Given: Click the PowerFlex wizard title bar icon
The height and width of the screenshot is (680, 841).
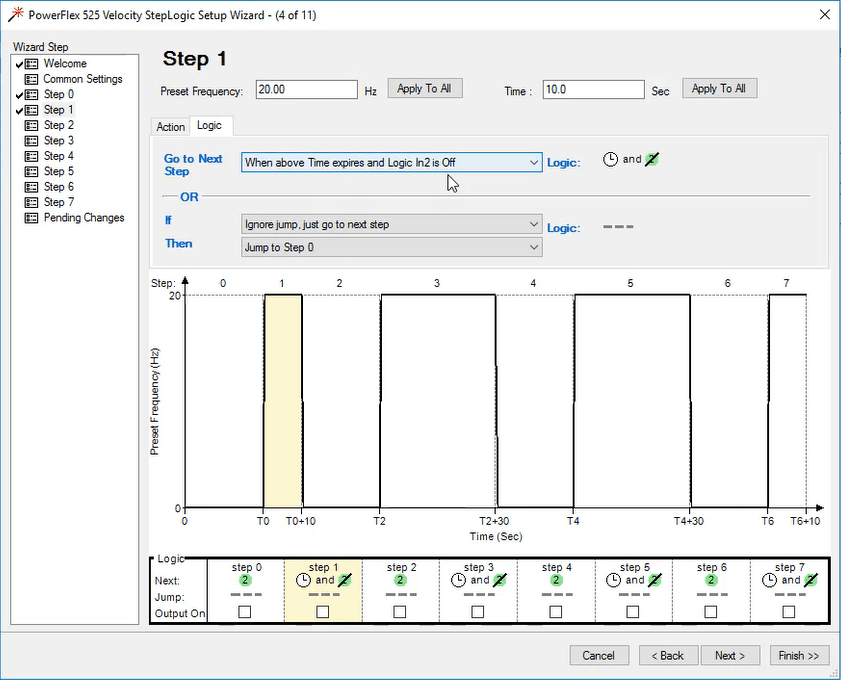Looking at the screenshot, I should coord(16,14).
